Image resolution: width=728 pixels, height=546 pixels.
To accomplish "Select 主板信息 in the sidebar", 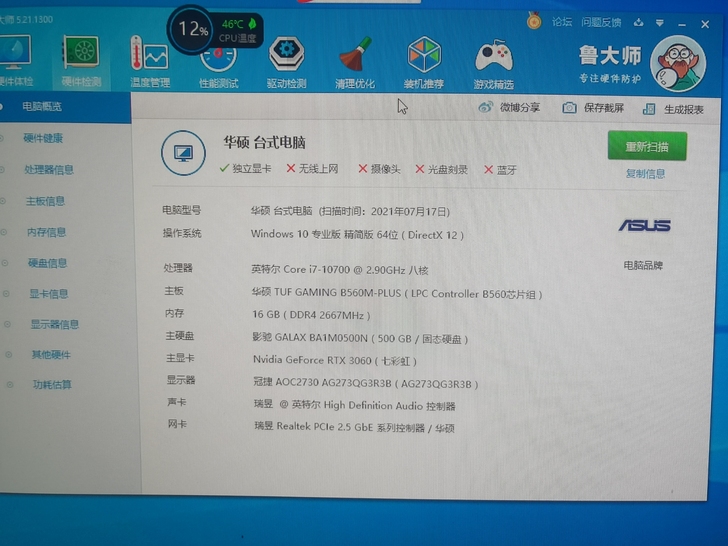I will click(45, 201).
